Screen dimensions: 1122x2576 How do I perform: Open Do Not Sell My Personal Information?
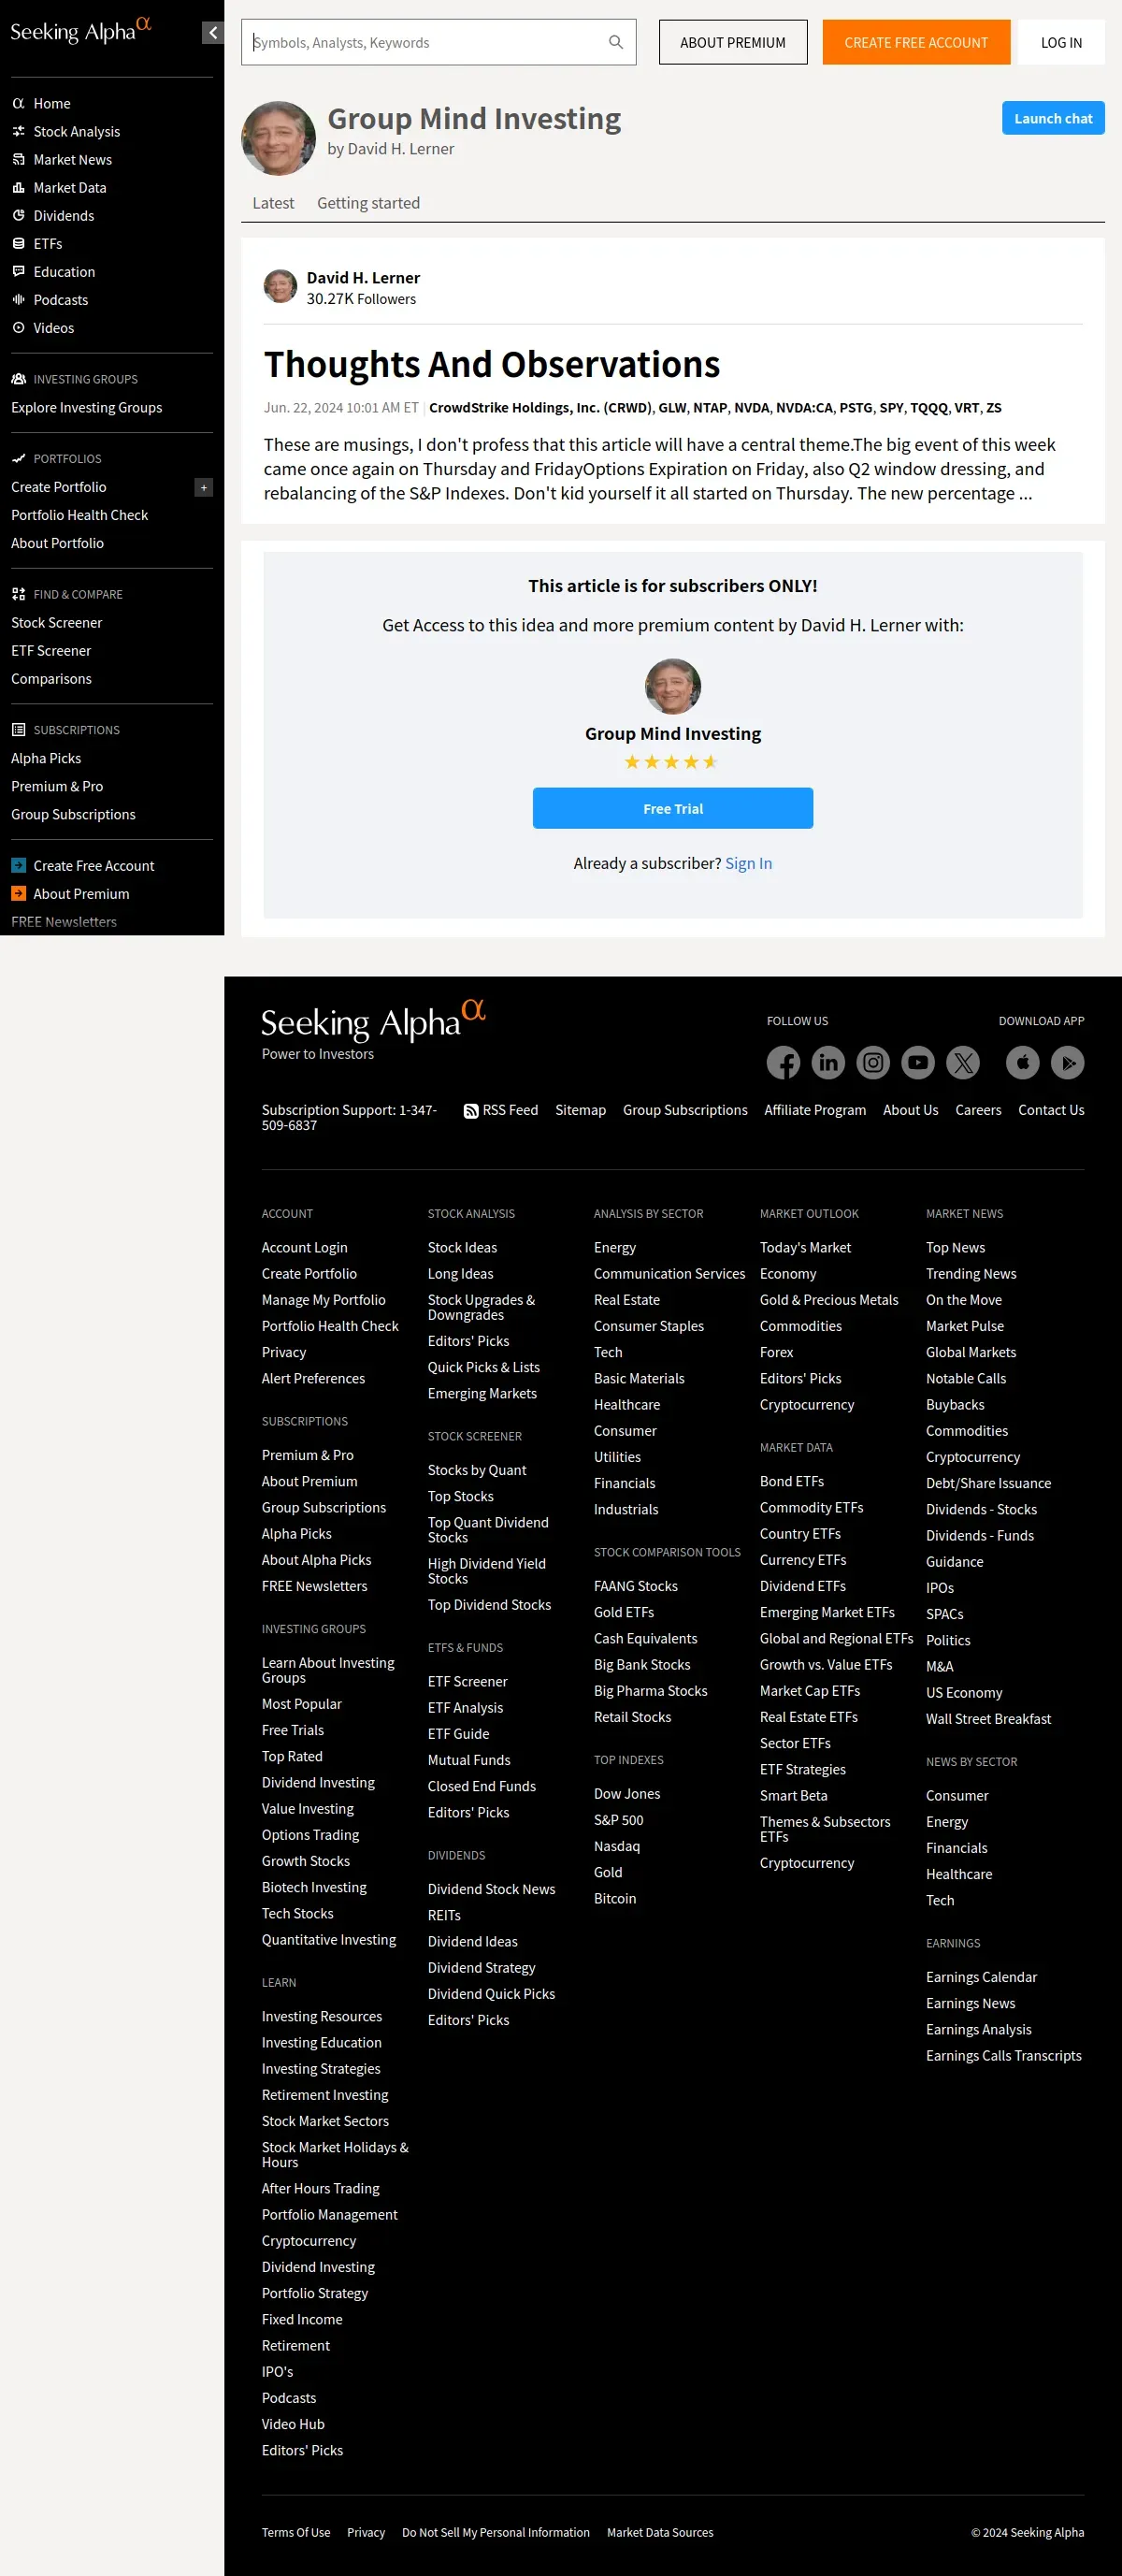pos(496,2533)
